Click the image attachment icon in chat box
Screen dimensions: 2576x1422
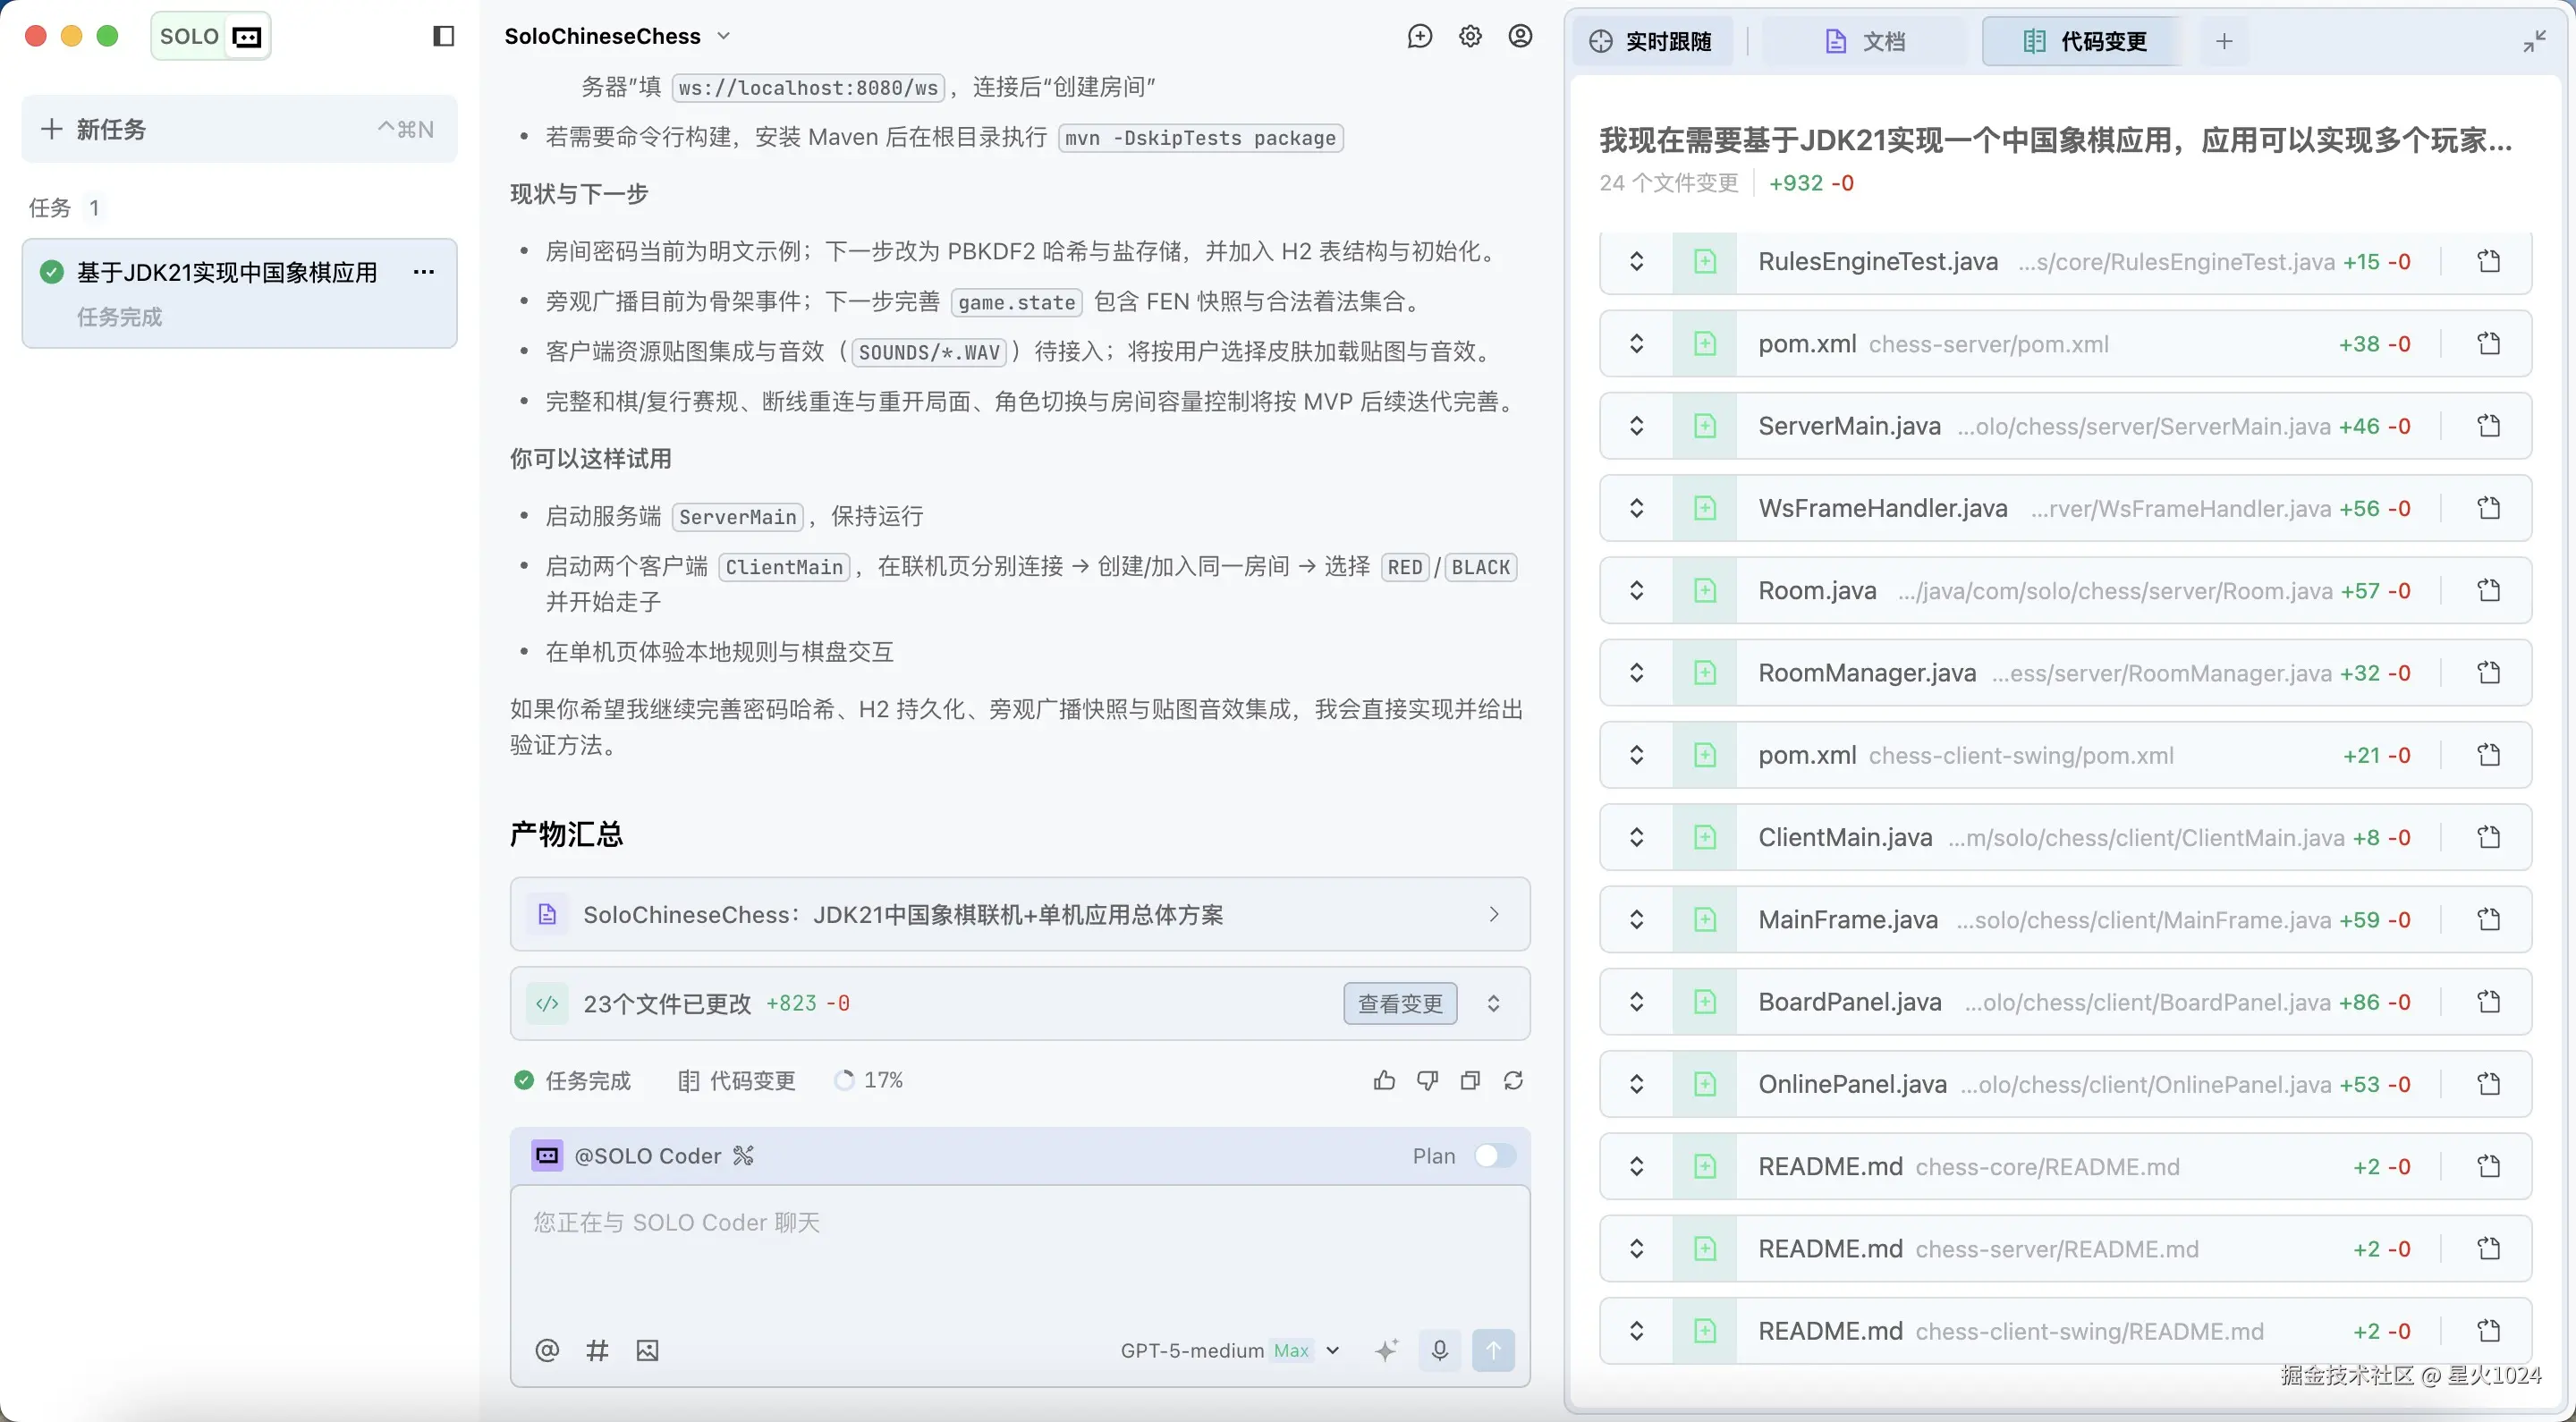647,1350
